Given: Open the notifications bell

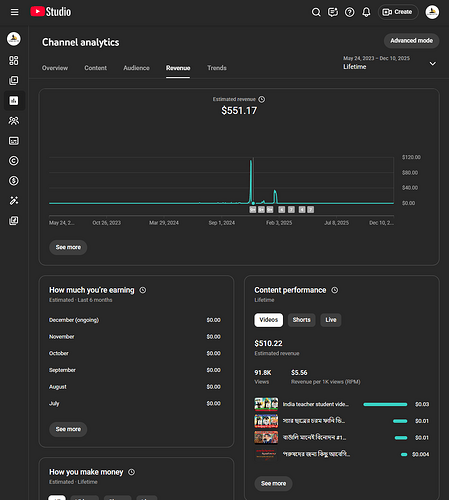Looking at the screenshot, I should tap(366, 12).
